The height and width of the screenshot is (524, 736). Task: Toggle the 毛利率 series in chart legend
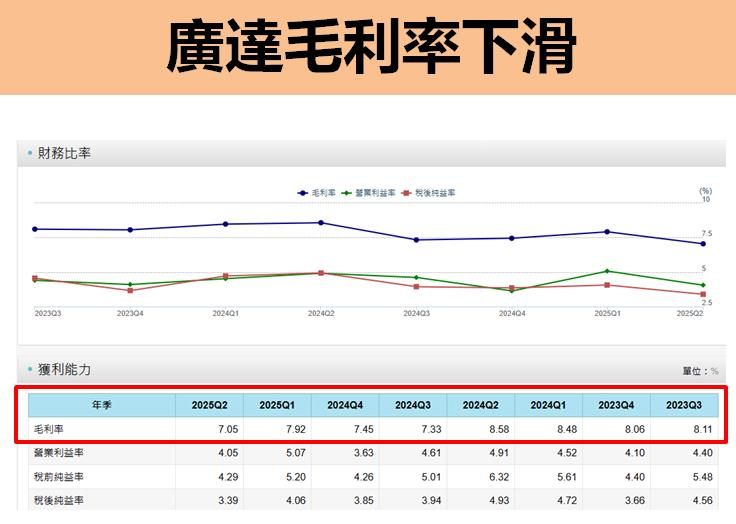(x=317, y=193)
